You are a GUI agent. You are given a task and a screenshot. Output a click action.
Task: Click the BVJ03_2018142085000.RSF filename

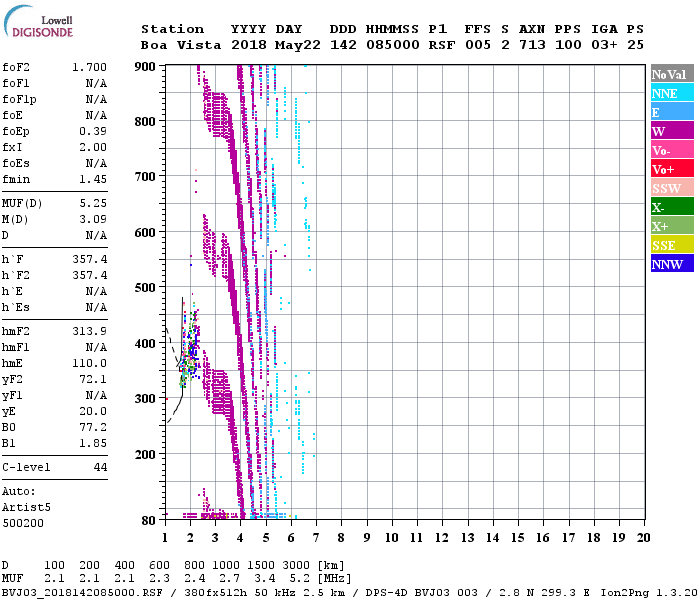[x=82, y=593]
